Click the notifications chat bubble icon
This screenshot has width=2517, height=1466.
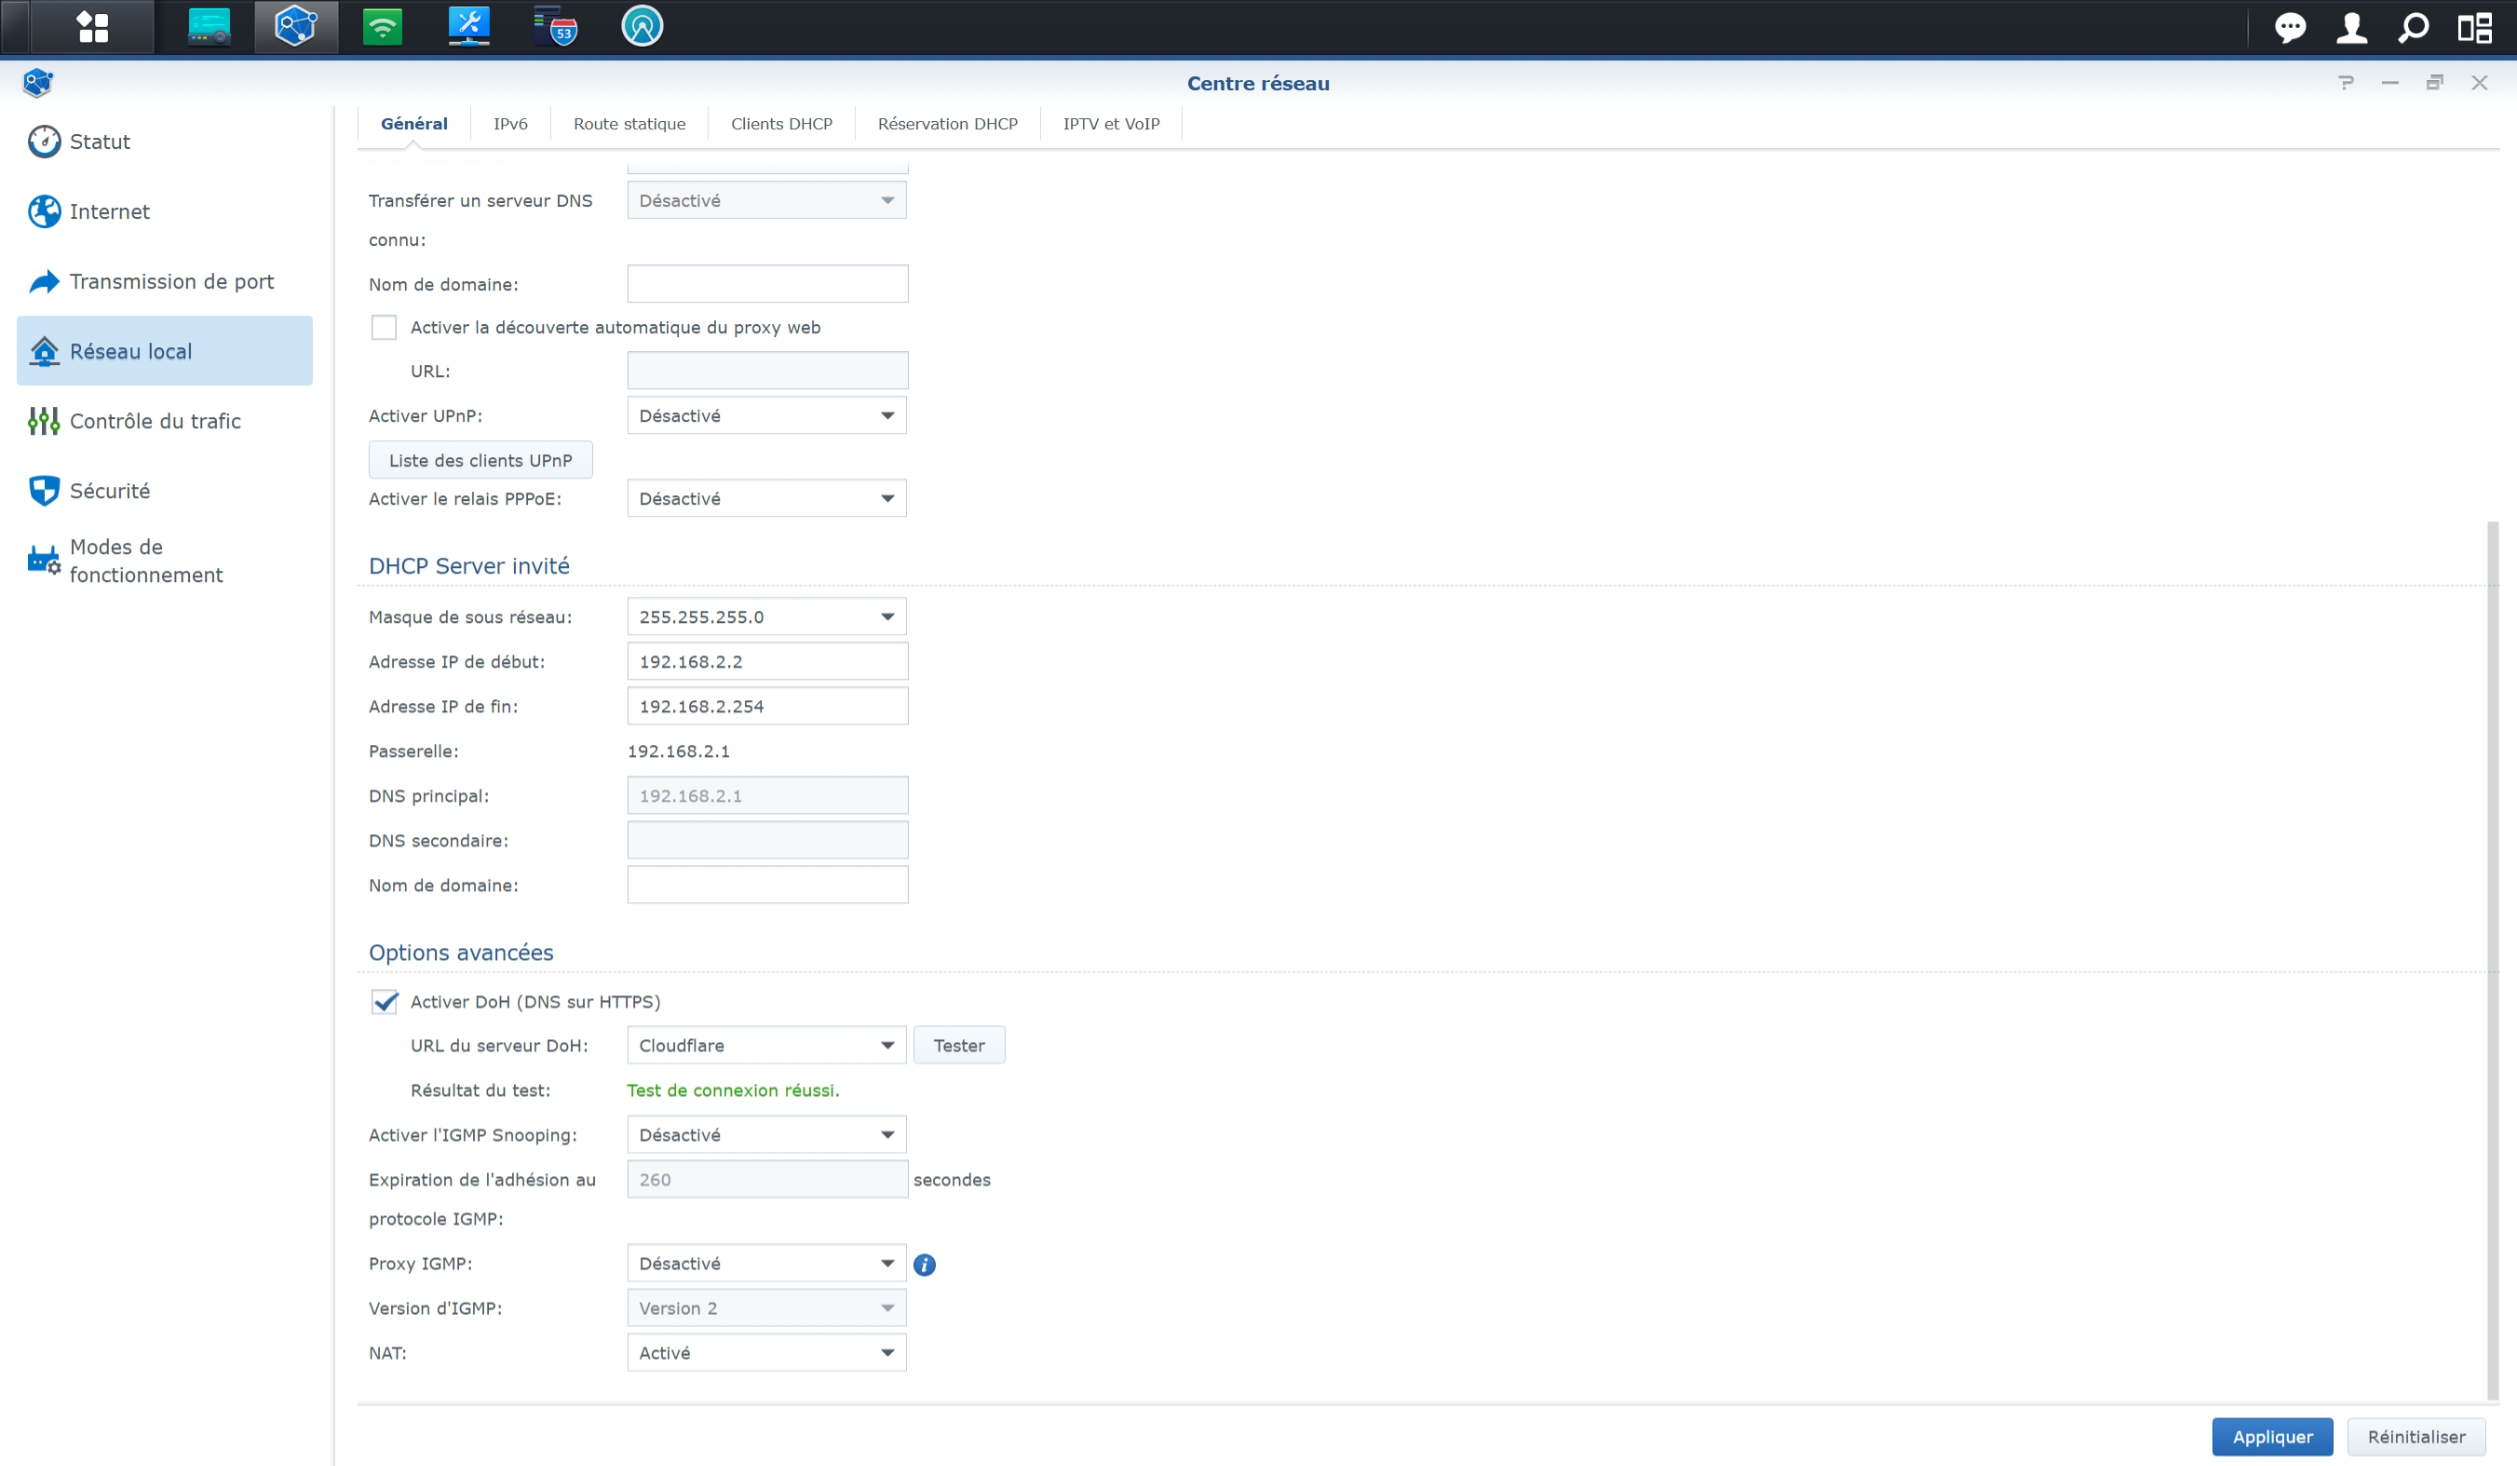point(2289,27)
